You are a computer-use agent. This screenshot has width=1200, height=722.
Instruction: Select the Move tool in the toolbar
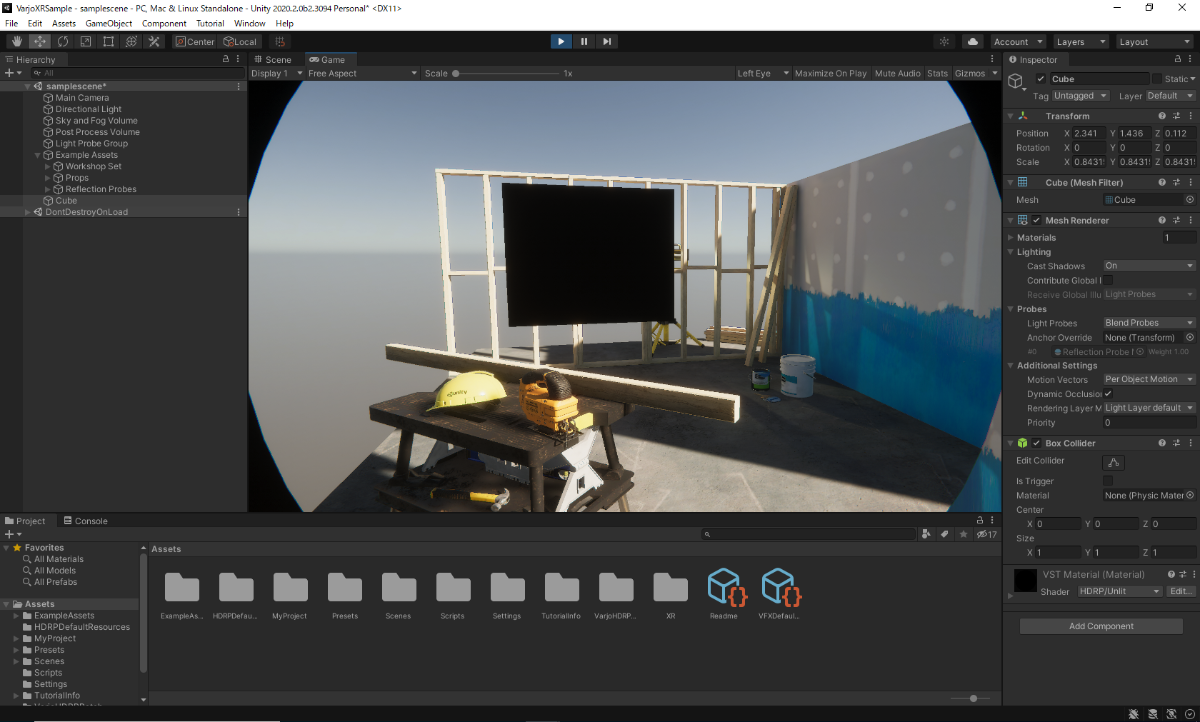[40, 41]
